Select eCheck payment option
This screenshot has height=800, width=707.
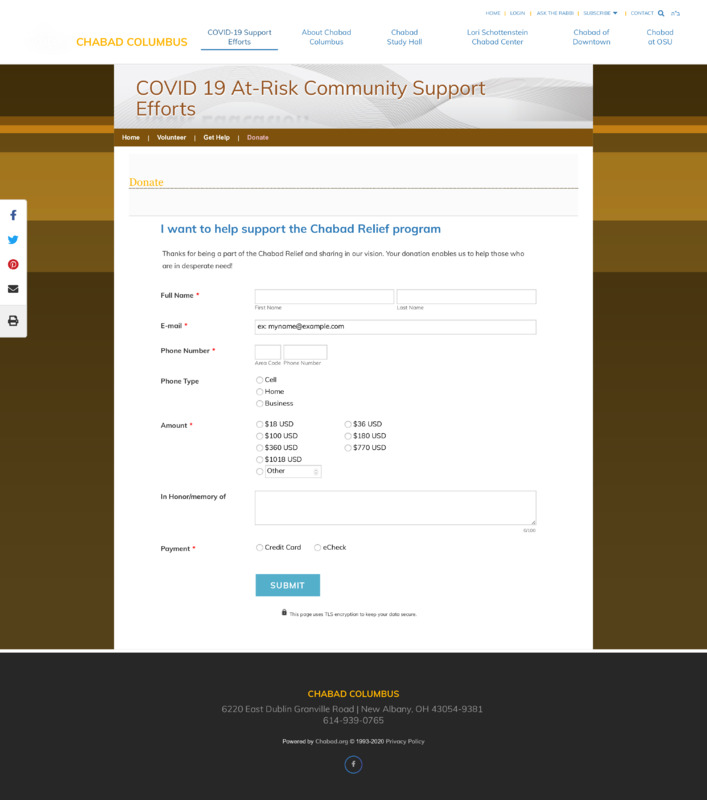[x=317, y=547]
